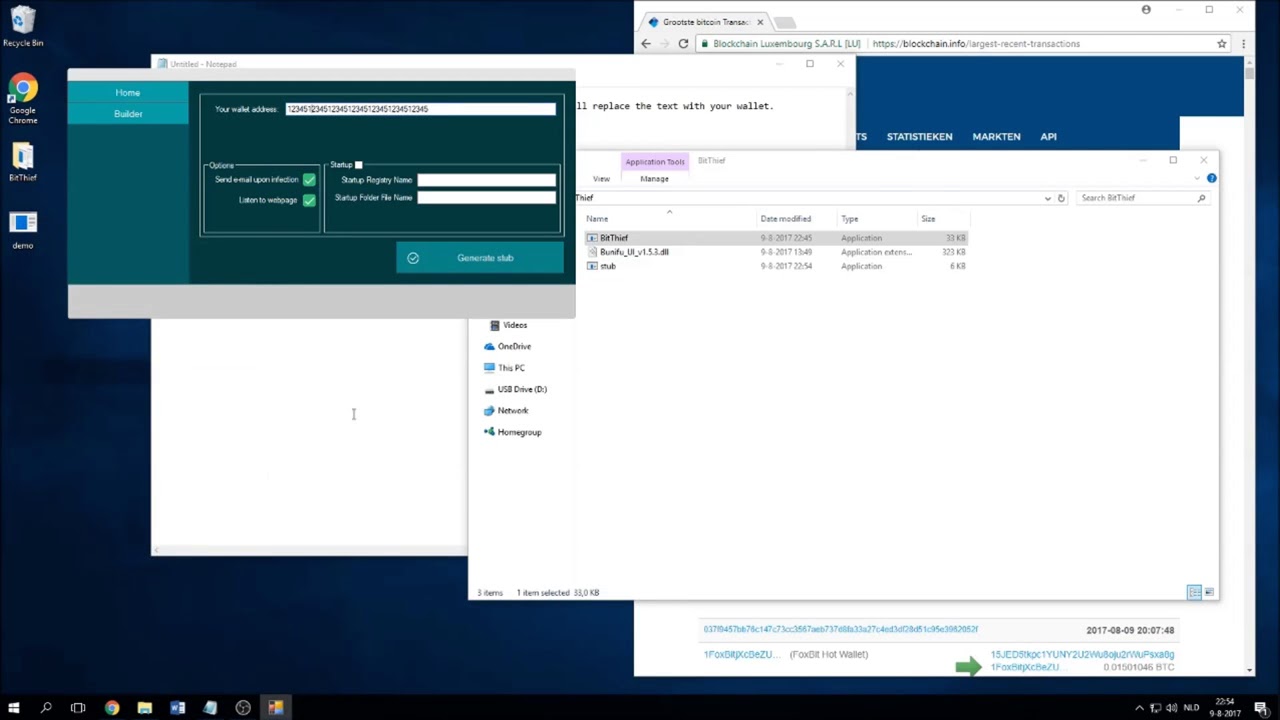1280x720 pixels.
Task: Enable the Startup checkbox
Action: 358,165
